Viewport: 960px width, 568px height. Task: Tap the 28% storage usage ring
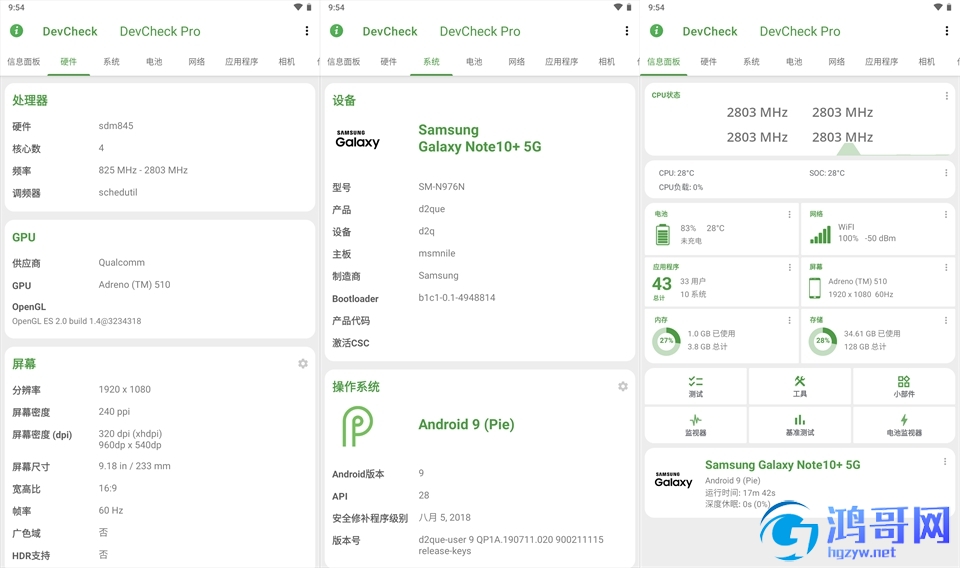[823, 341]
